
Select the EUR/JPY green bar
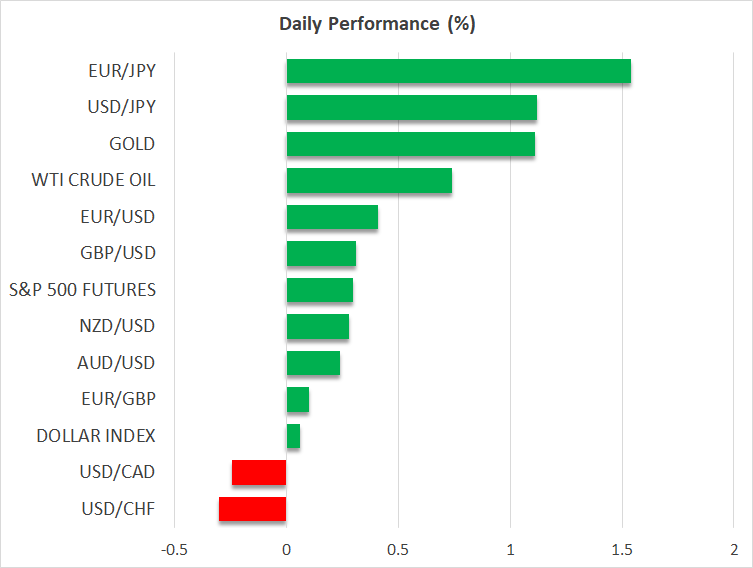pos(458,71)
